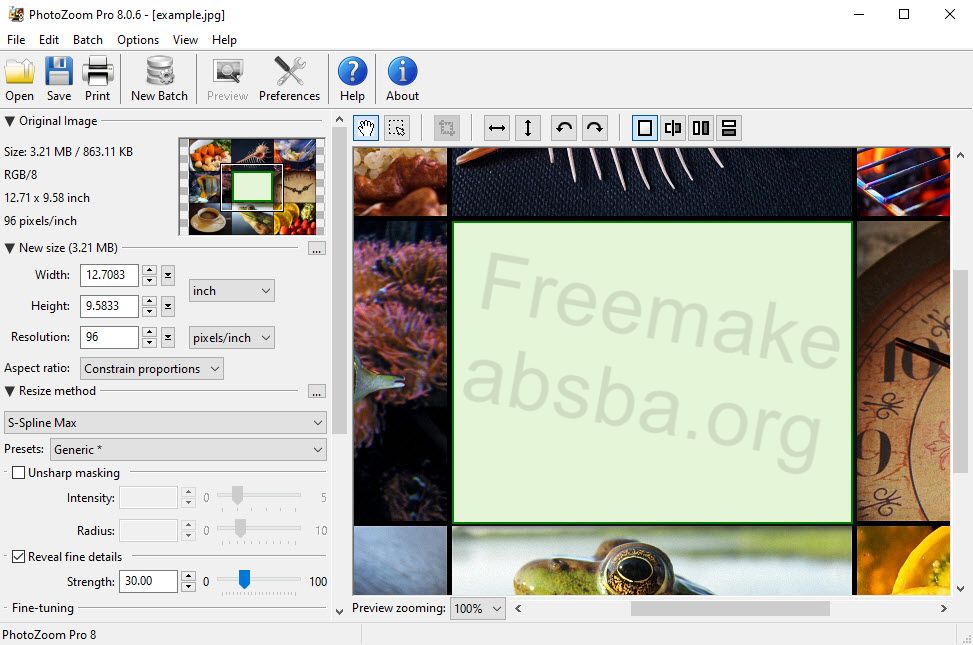Click the original image navigator thumbnail
Screen dimensions: 973x645
tap(252, 187)
